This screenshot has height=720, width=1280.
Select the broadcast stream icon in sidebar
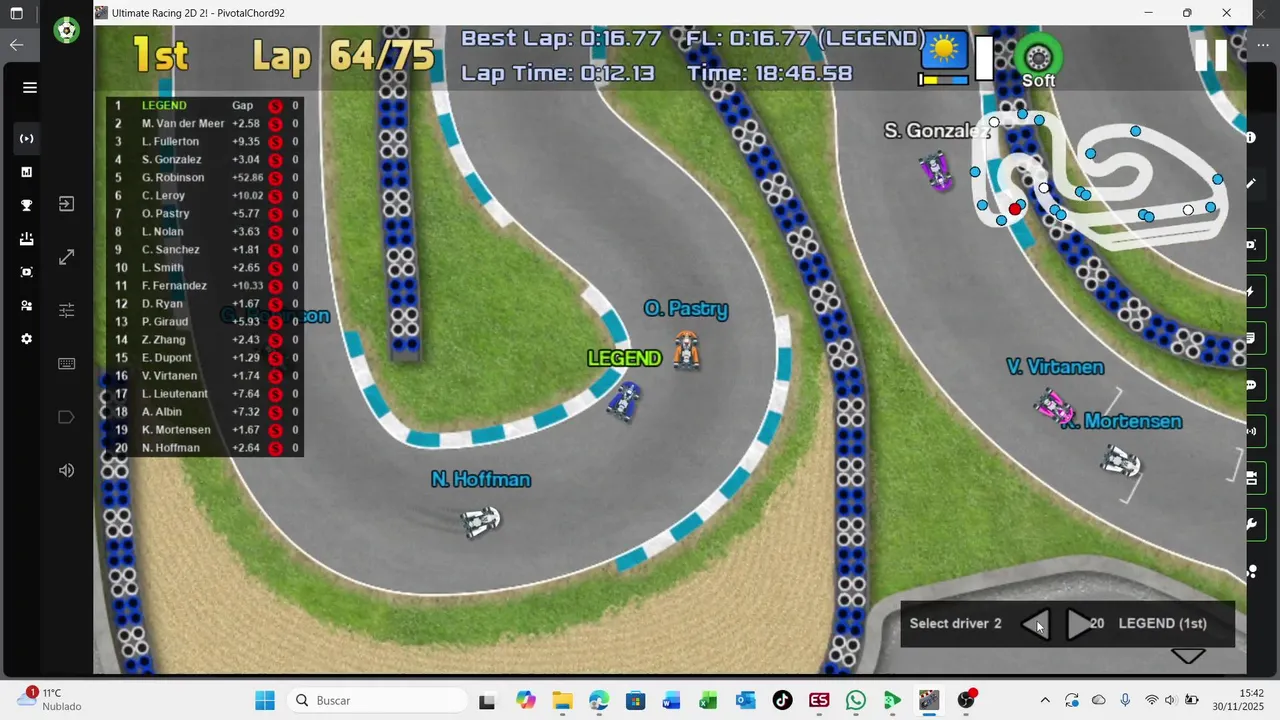[27, 138]
